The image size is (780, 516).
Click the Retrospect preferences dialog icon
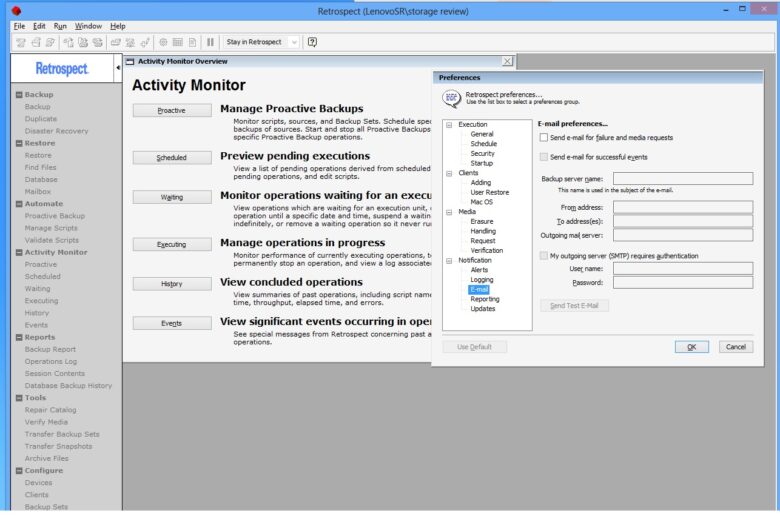point(451,98)
